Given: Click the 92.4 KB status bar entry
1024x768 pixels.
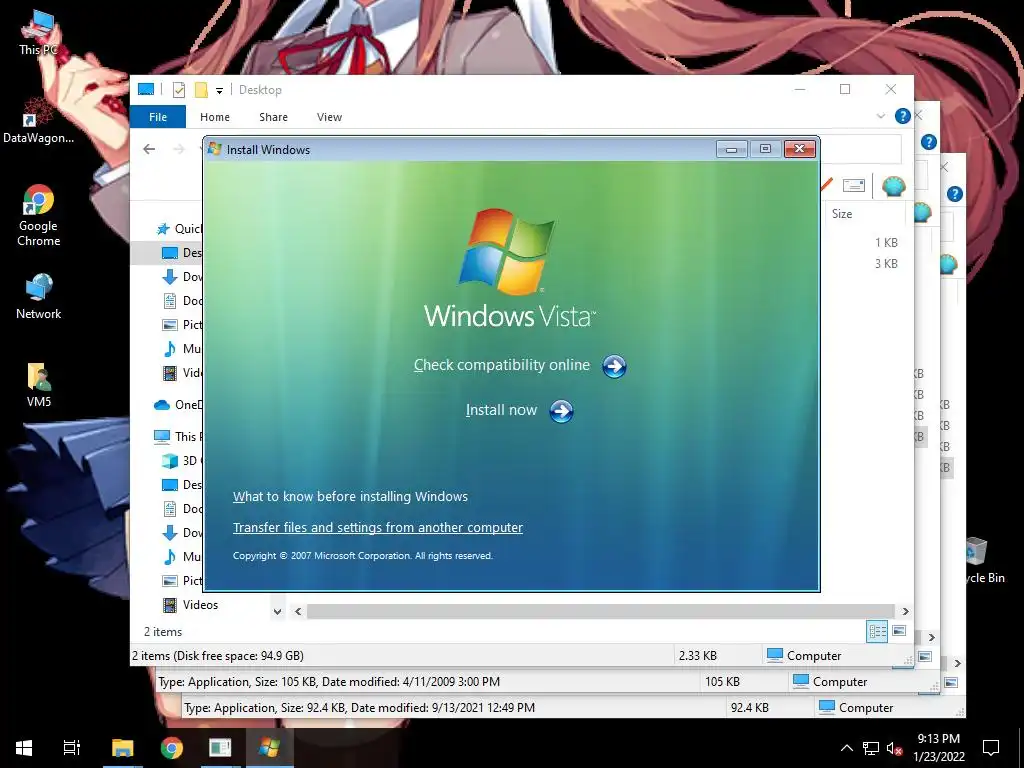Looking at the screenshot, I should (750, 708).
